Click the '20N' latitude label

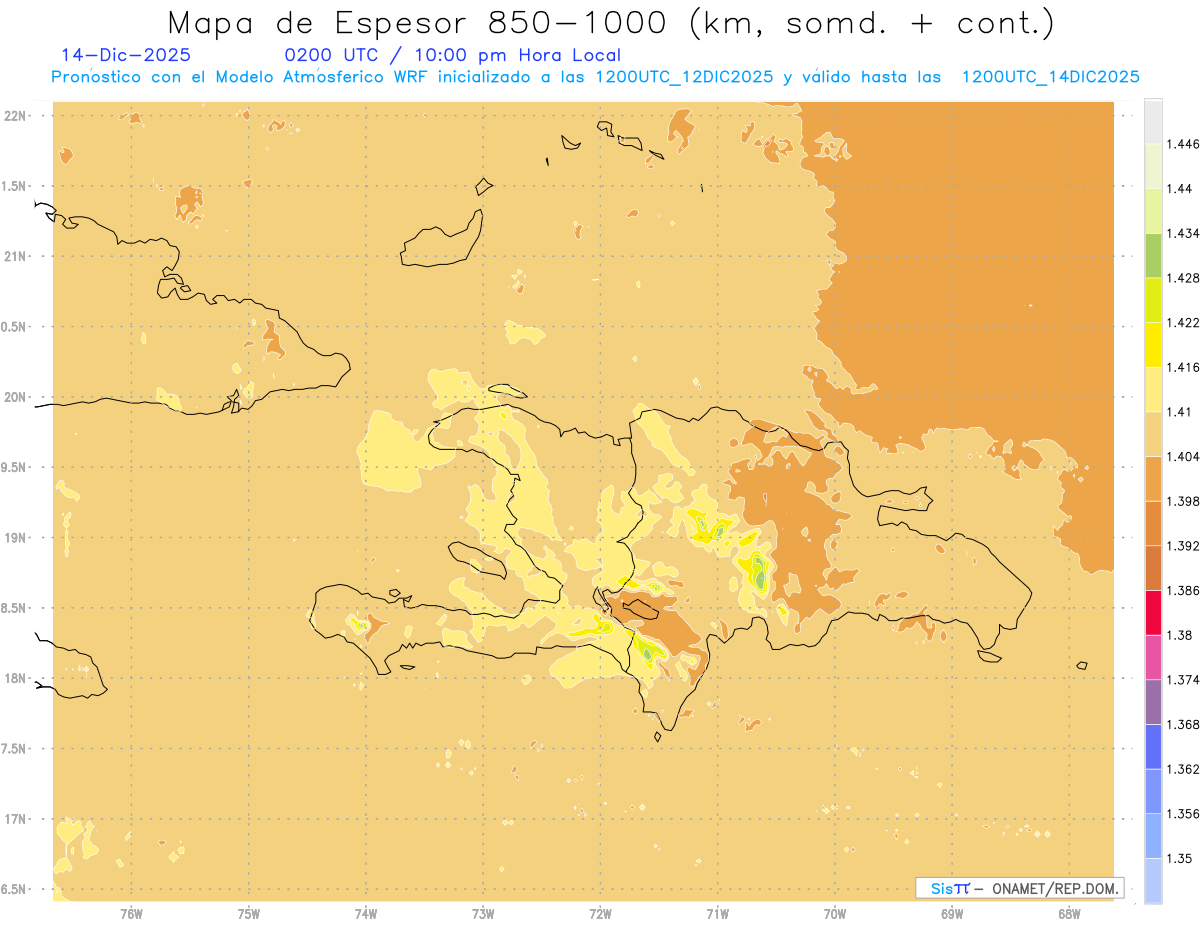(16, 398)
